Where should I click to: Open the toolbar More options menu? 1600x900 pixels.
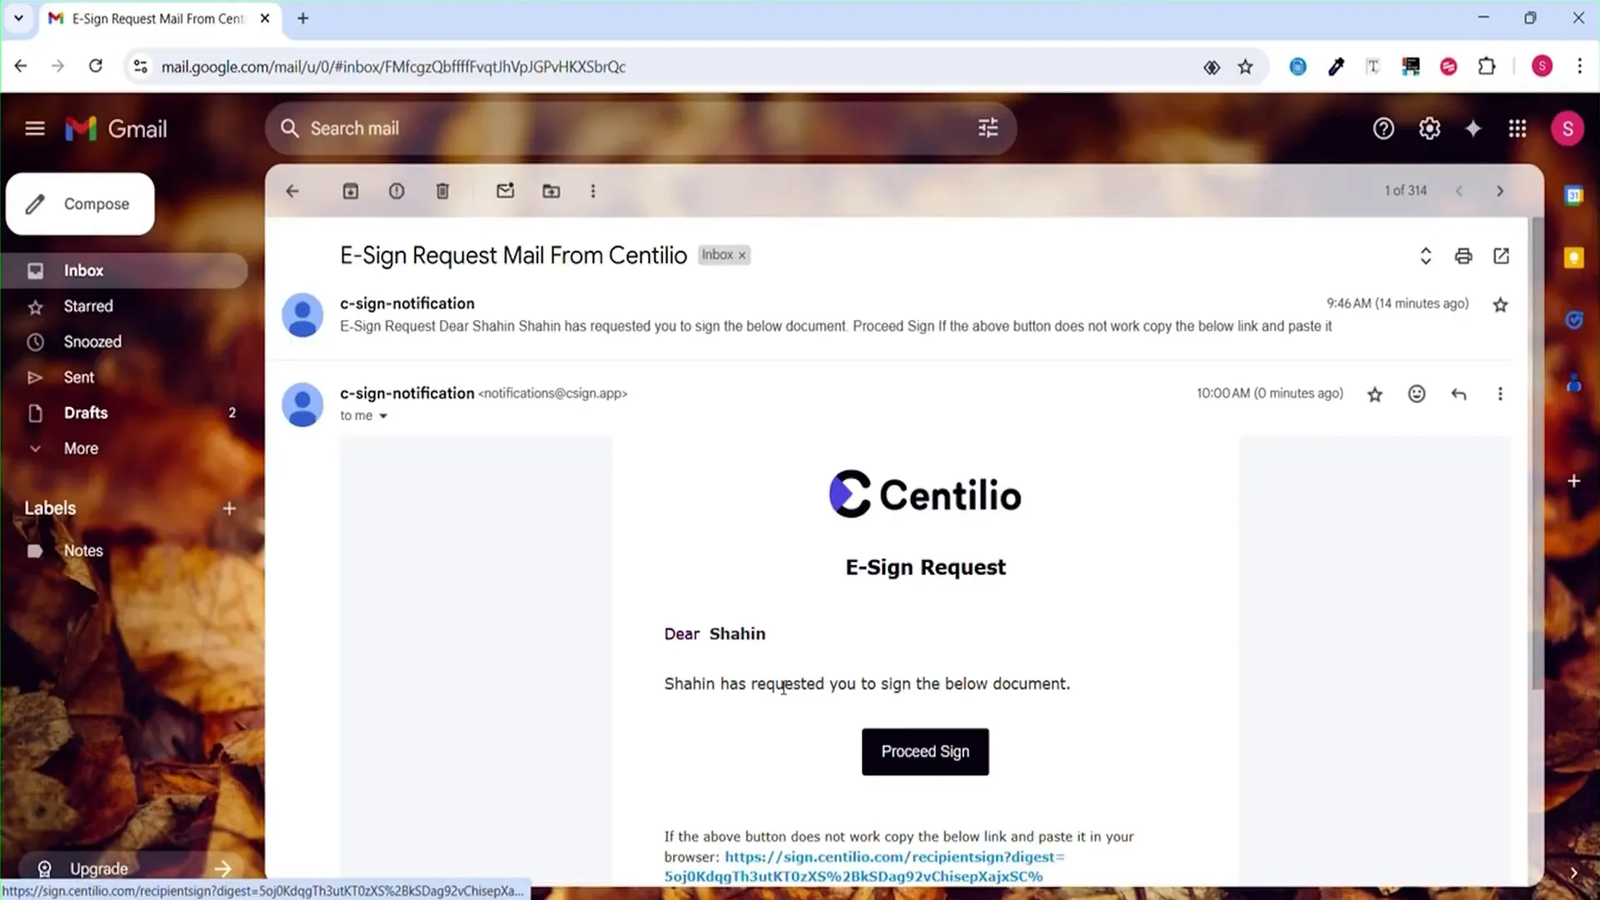point(593,191)
